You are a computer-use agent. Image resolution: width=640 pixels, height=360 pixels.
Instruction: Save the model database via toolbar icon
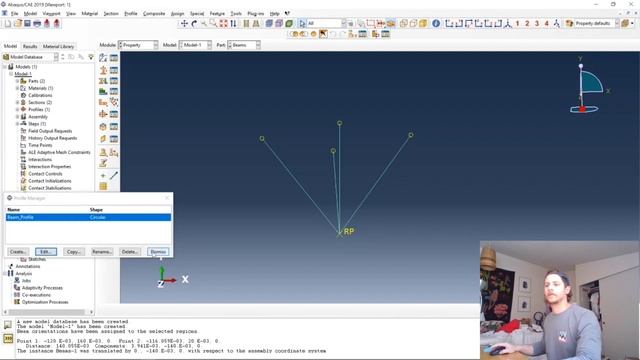(27, 24)
